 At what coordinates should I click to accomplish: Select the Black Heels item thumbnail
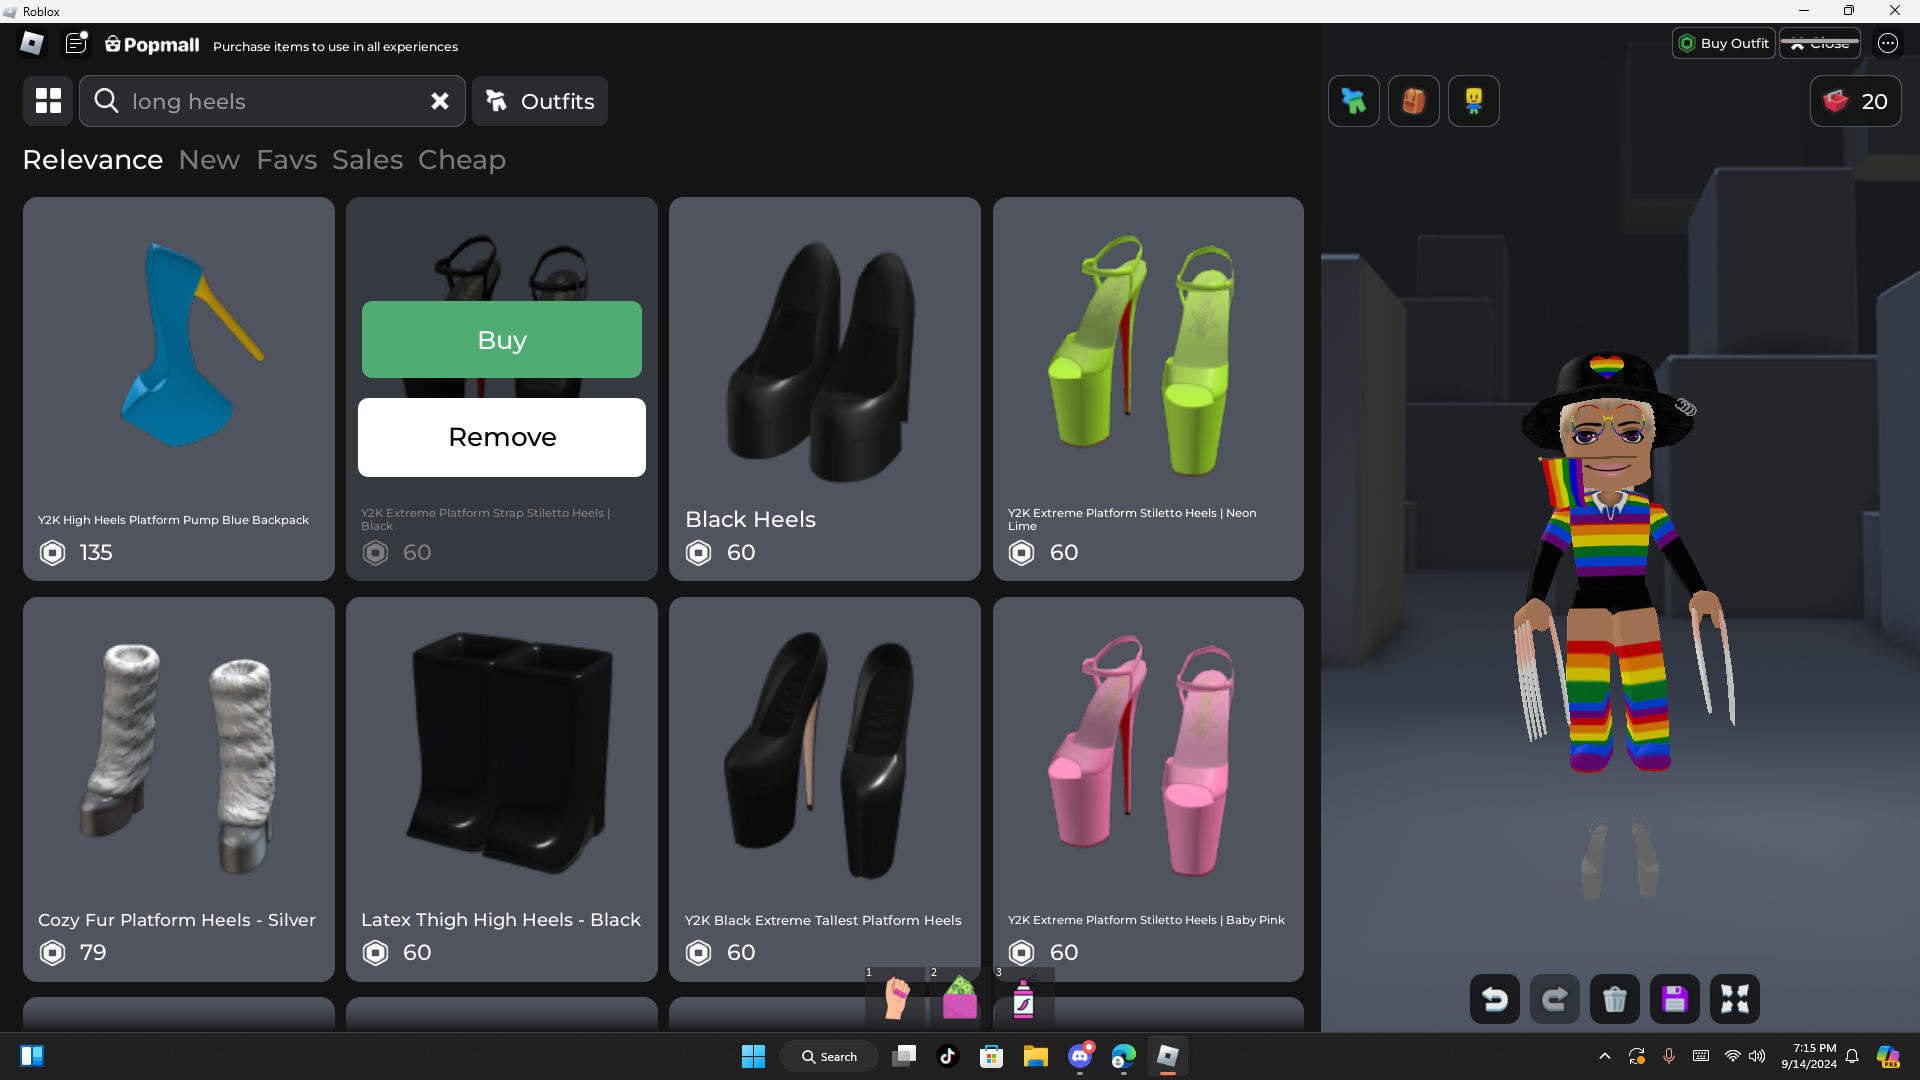point(824,360)
